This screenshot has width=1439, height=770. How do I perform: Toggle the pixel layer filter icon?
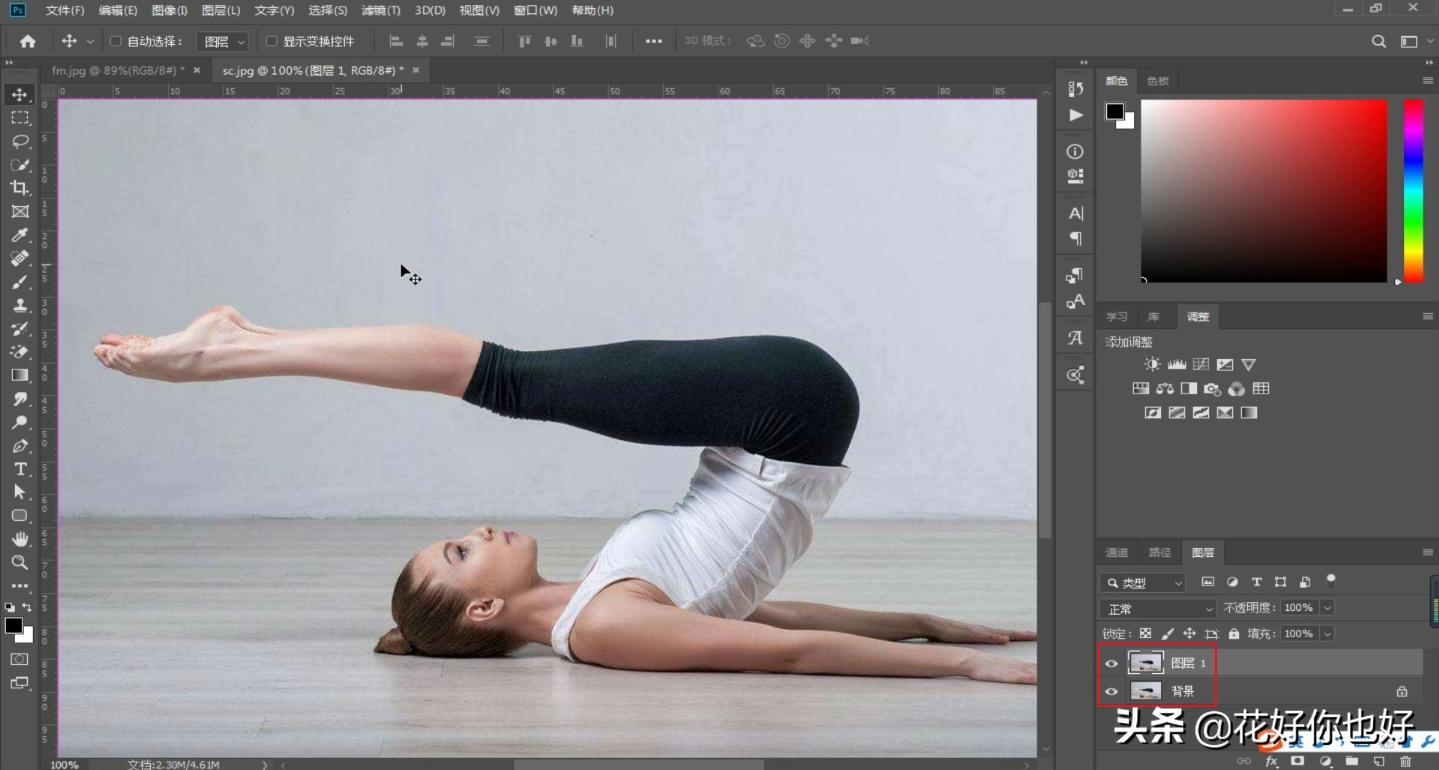pyautogui.click(x=1208, y=582)
